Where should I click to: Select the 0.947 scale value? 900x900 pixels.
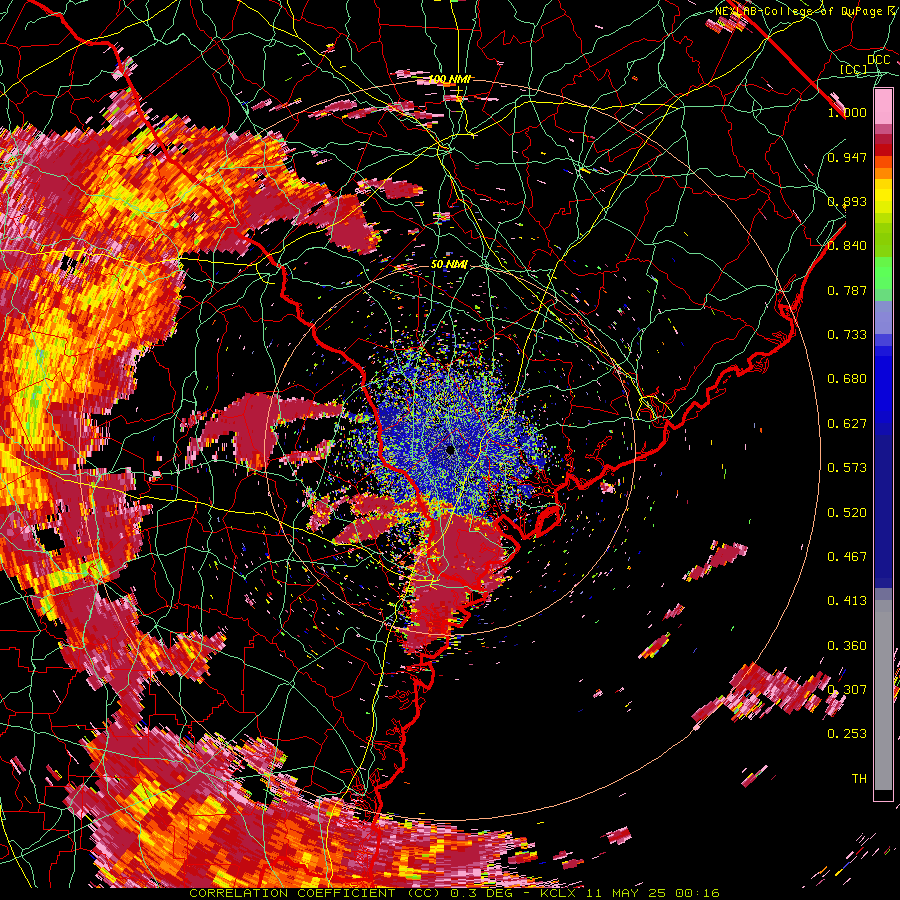pos(847,157)
